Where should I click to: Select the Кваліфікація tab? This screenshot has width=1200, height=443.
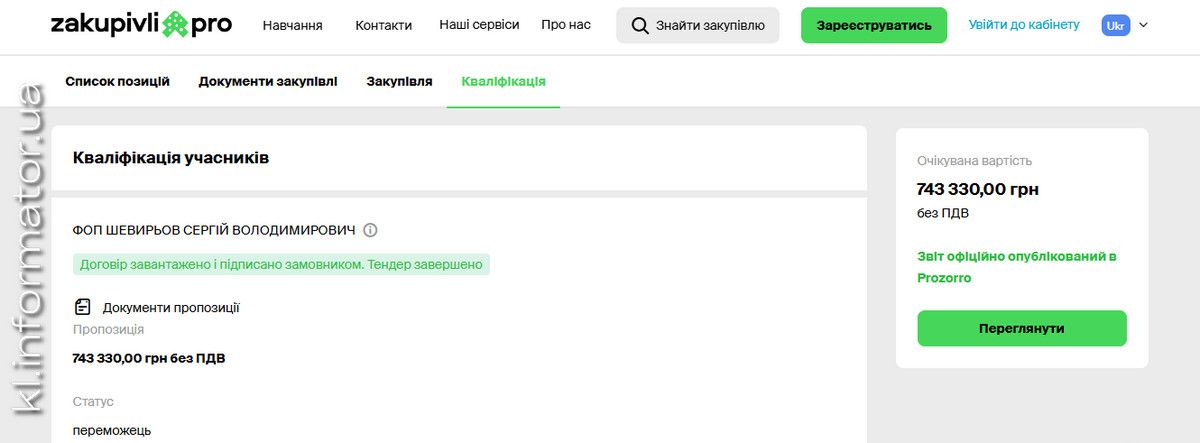pos(503,81)
